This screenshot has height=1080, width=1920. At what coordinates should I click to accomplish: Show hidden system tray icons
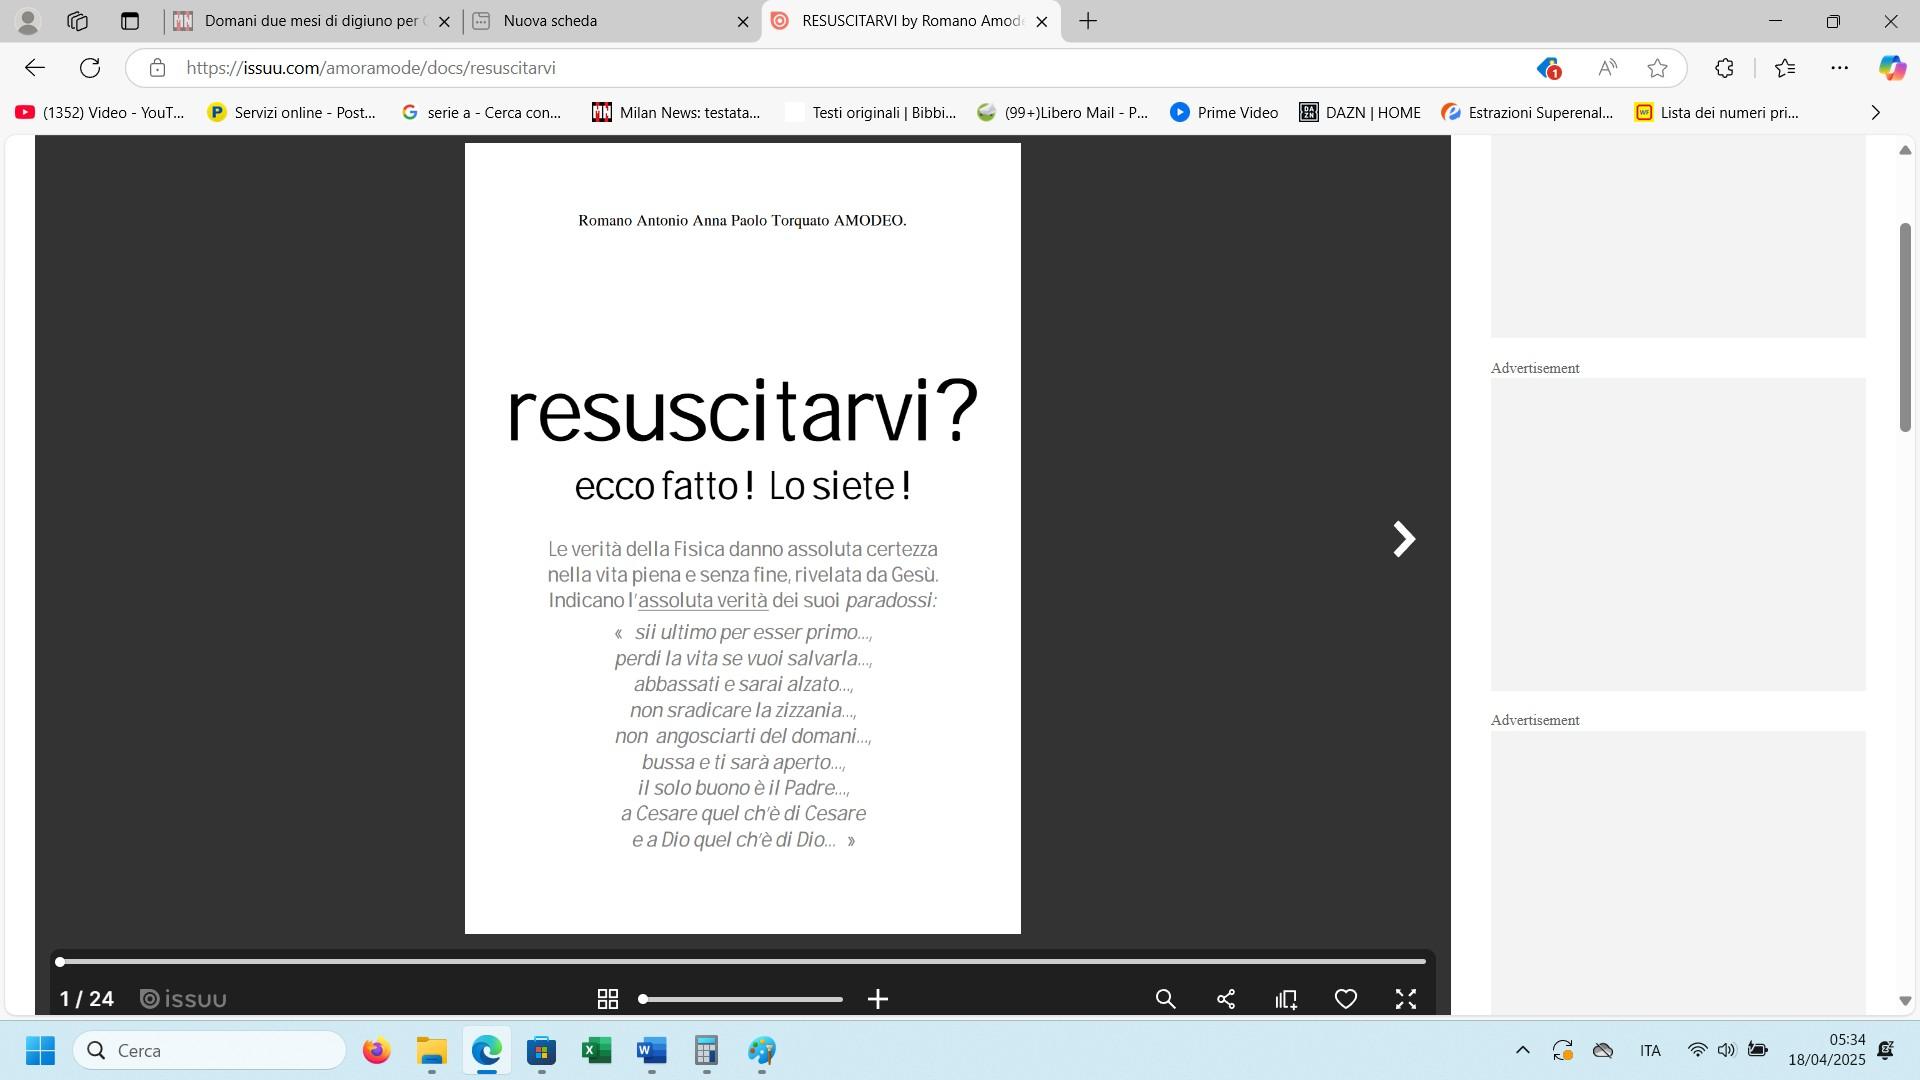coord(1522,1050)
